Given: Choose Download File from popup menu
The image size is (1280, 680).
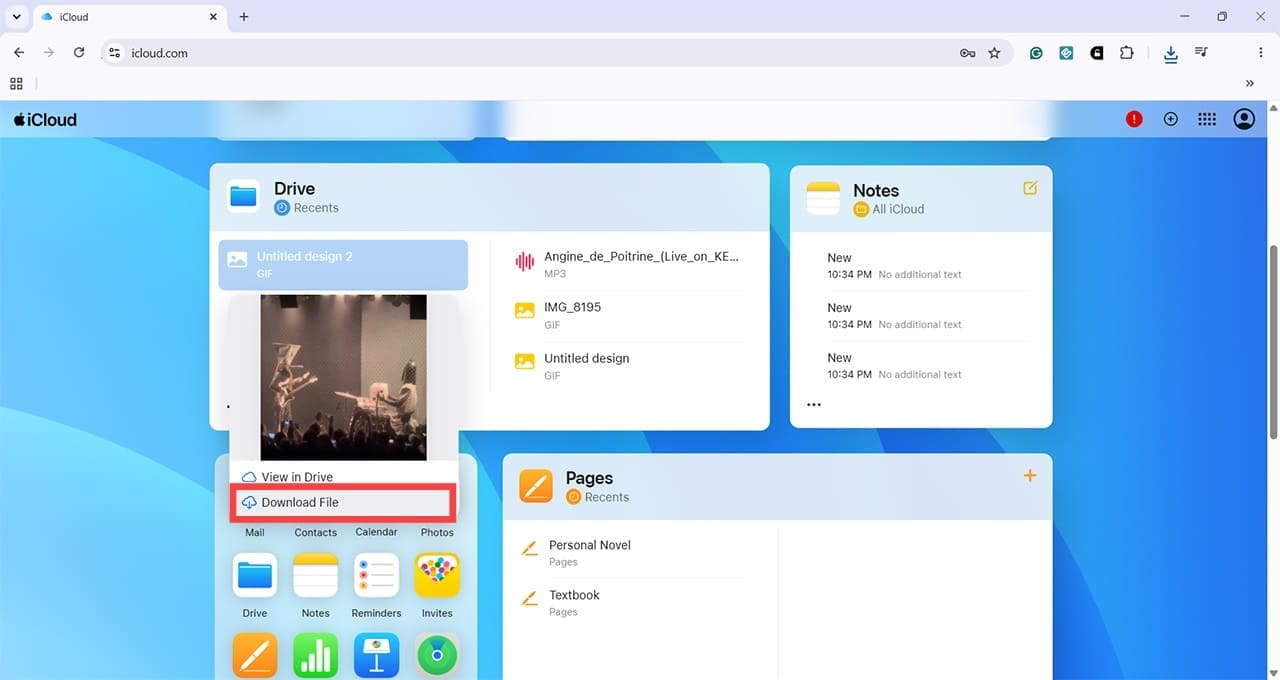Looking at the screenshot, I should 343,503.
